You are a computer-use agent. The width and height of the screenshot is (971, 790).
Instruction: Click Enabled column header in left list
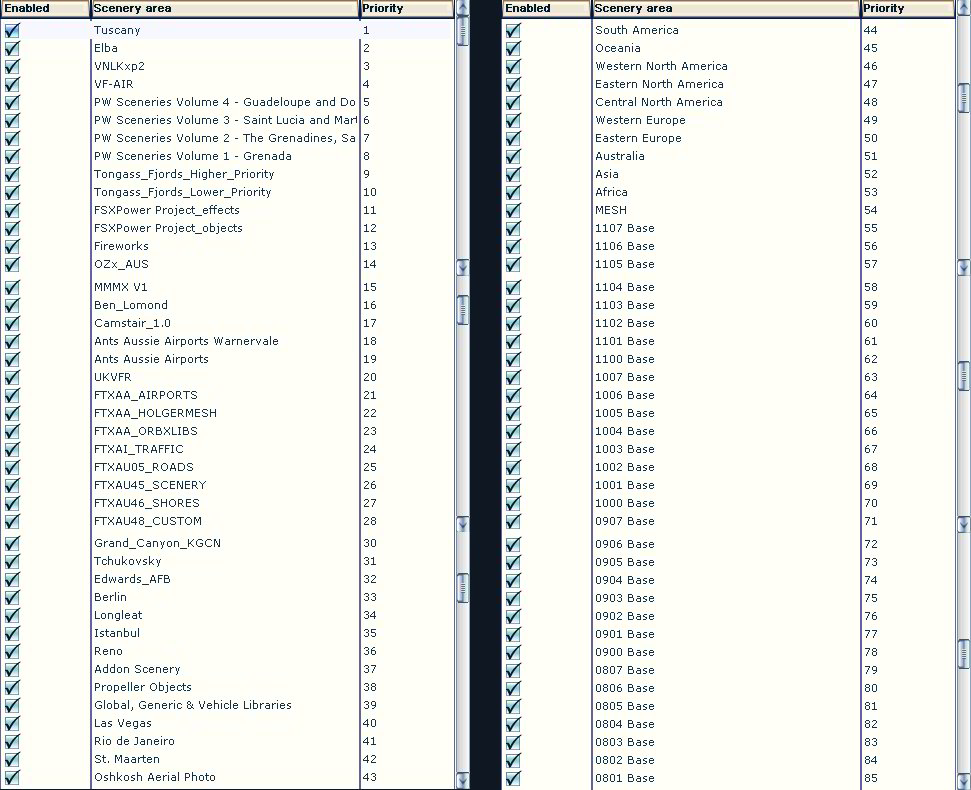pos(45,8)
